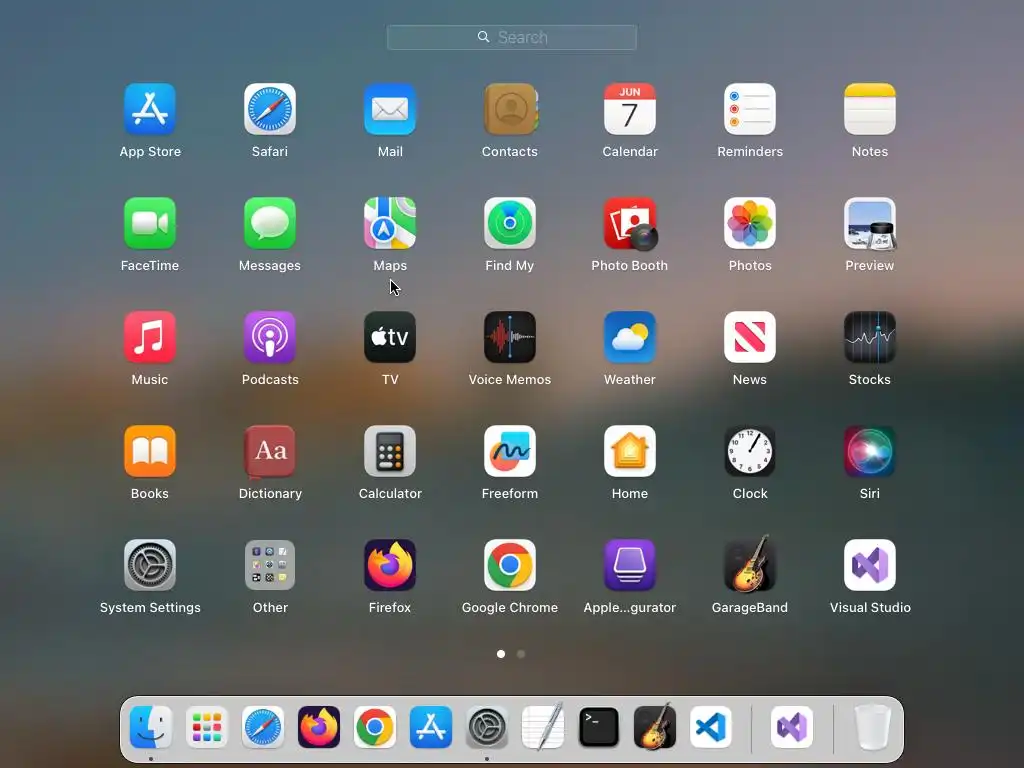Launch the Music app
Viewport: 1024px width, 768px height.
[150, 337]
